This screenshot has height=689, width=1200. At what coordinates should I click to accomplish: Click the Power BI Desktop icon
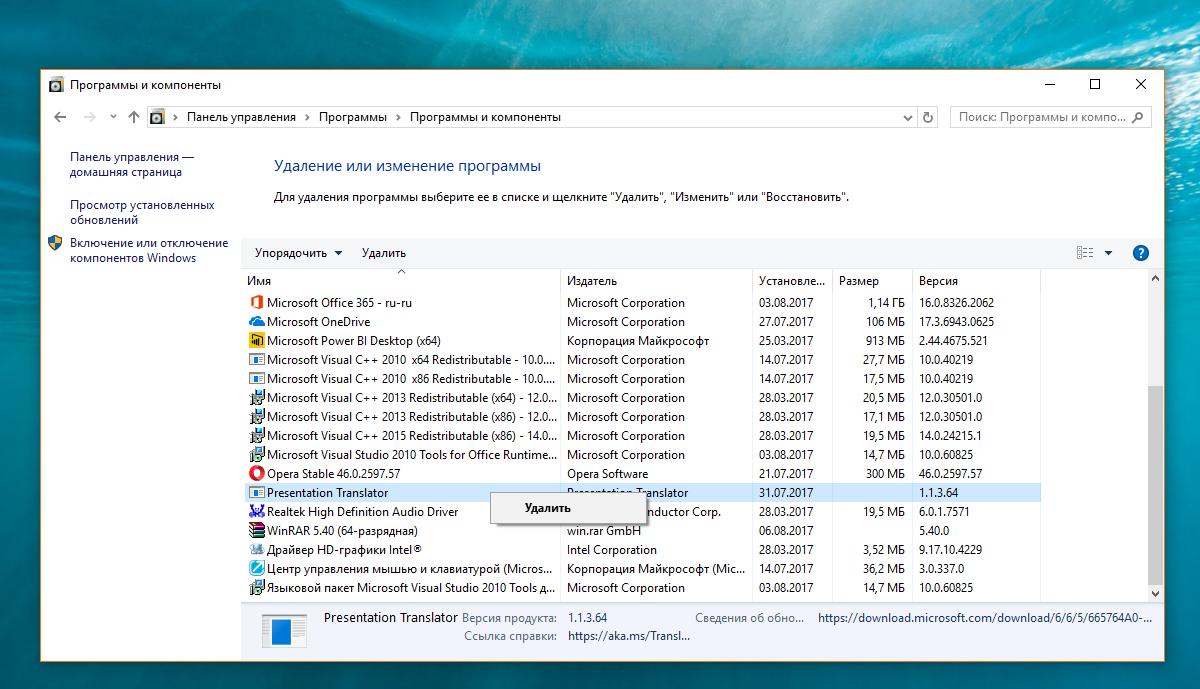pyautogui.click(x=256, y=341)
